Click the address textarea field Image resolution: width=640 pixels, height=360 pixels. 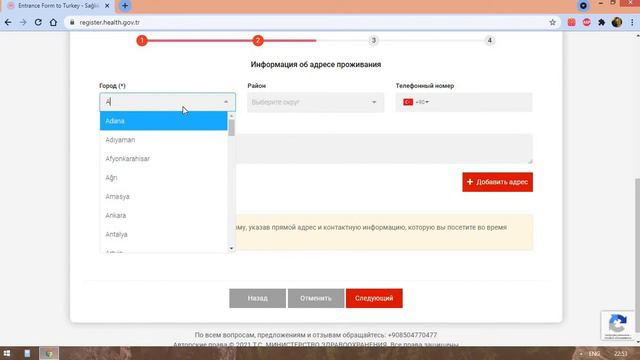coord(384,149)
